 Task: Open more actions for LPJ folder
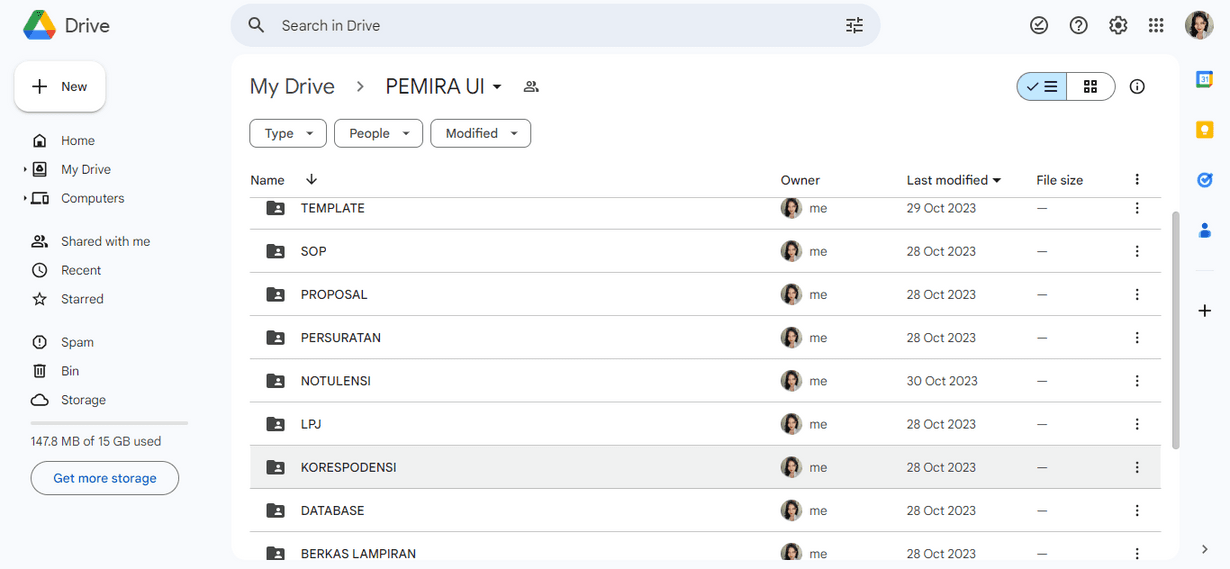point(1137,424)
